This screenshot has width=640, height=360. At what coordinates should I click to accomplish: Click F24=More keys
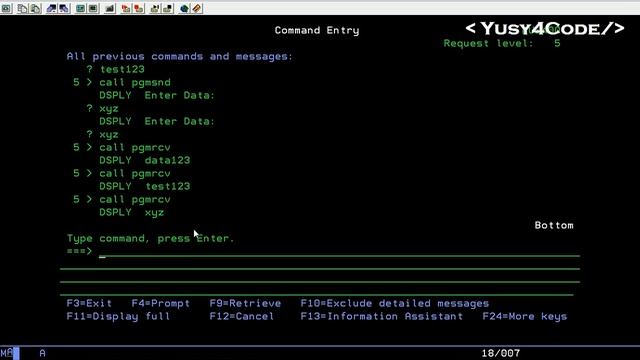[524, 316]
